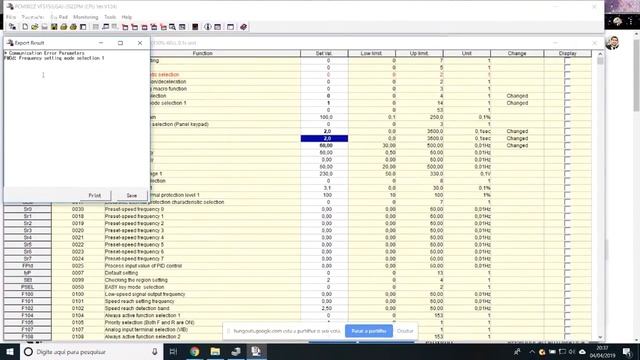Image resolution: width=640 pixels, height=360 pixels.
Task: Tick Display checkbox for Checking the region setting
Action: 567,280
